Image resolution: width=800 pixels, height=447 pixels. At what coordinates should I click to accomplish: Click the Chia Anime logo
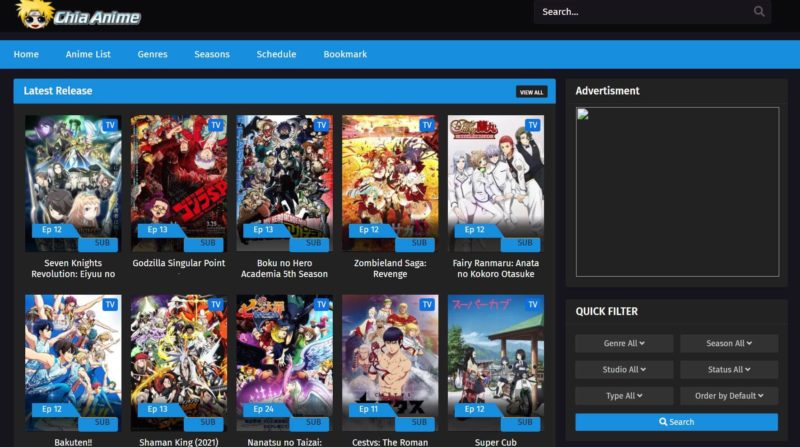click(x=78, y=15)
